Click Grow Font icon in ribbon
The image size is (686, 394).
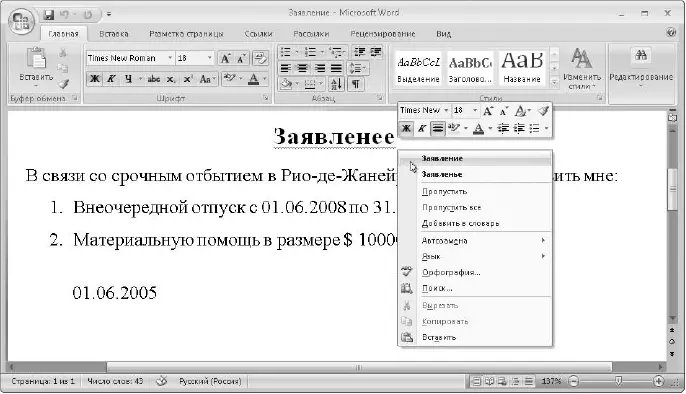click(x=225, y=58)
